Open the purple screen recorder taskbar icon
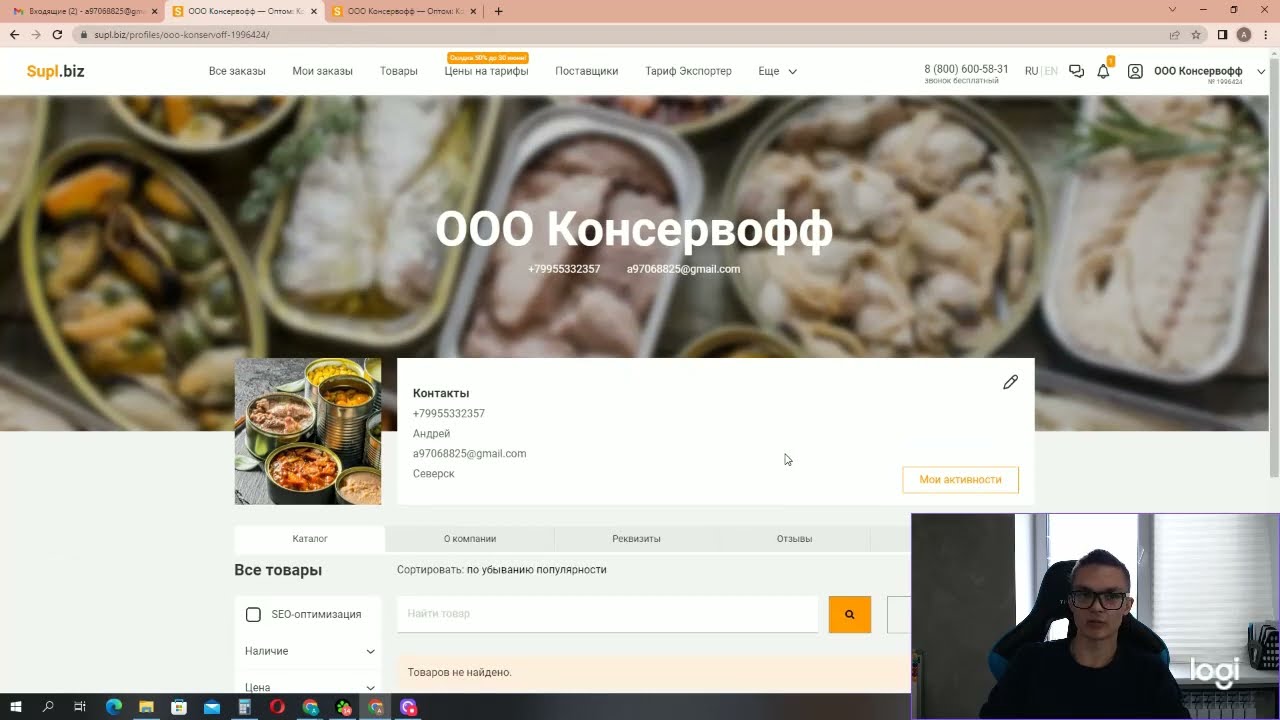1280x720 pixels. 408,707
